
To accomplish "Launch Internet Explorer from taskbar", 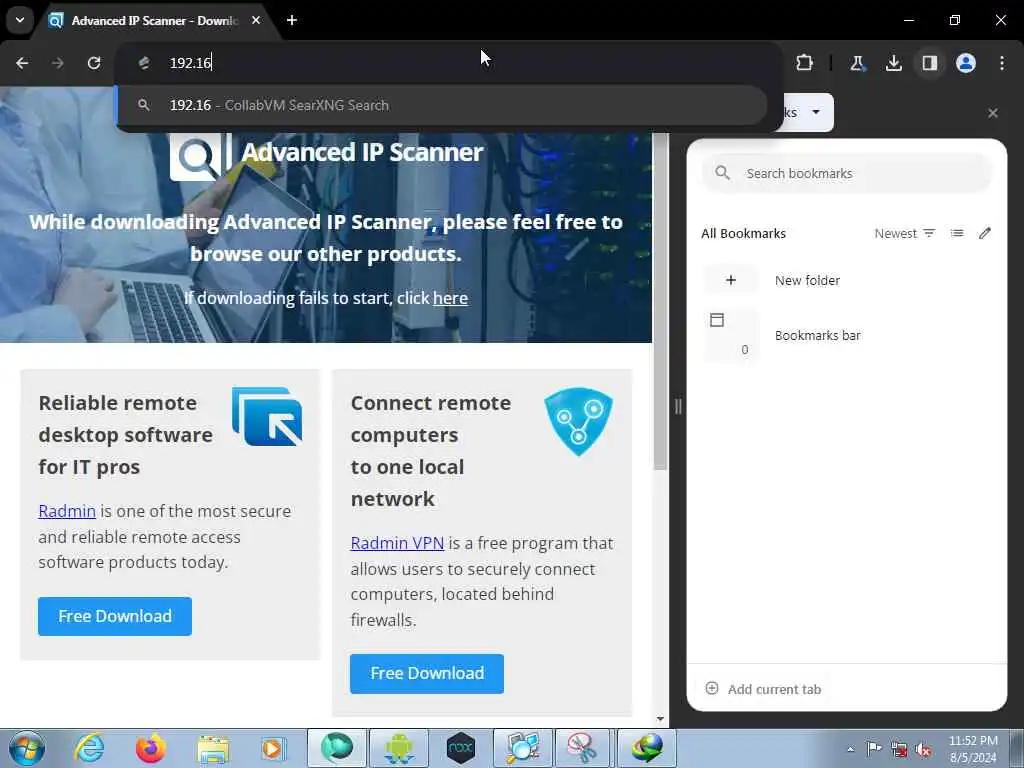I will (89, 748).
